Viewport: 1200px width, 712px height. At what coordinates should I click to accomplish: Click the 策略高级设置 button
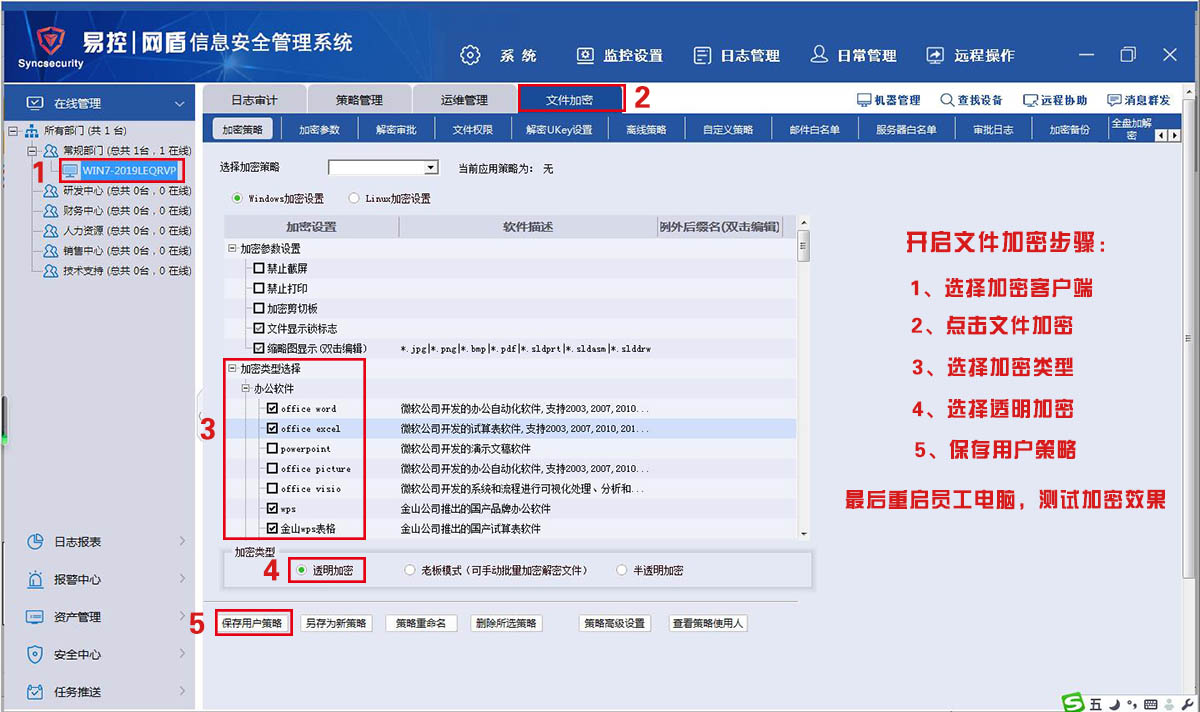[x=614, y=623]
